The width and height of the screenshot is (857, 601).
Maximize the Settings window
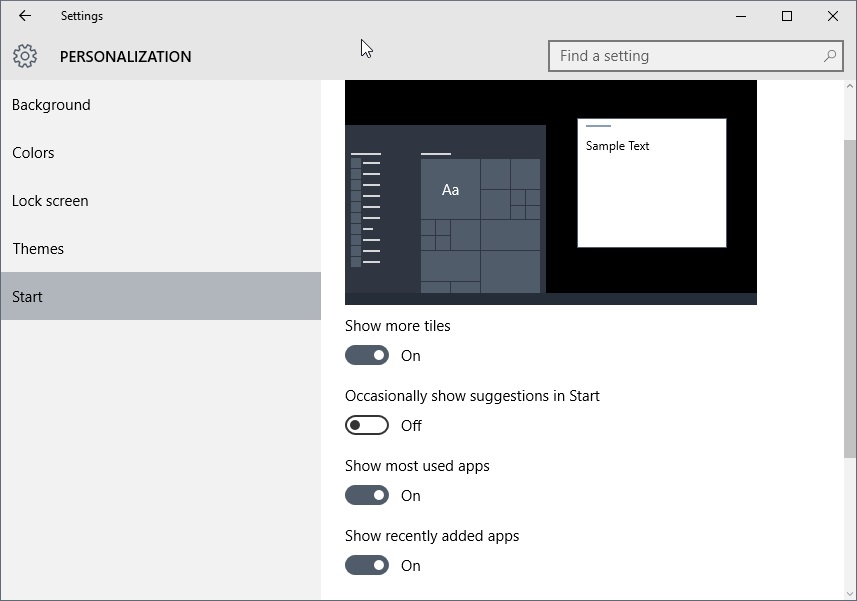click(x=787, y=16)
